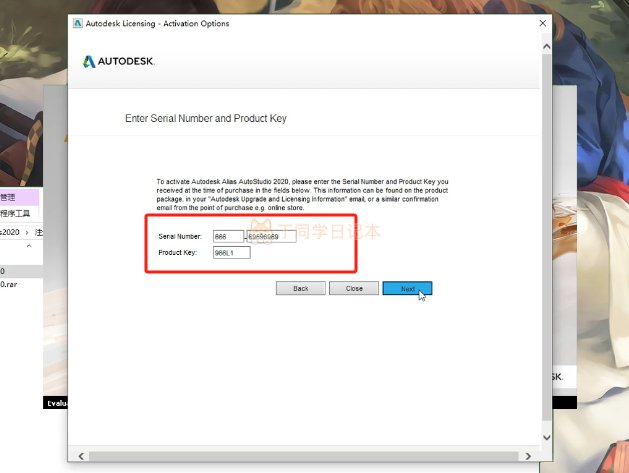Click the Next button
The height and width of the screenshot is (473, 629).
tap(407, 288)
